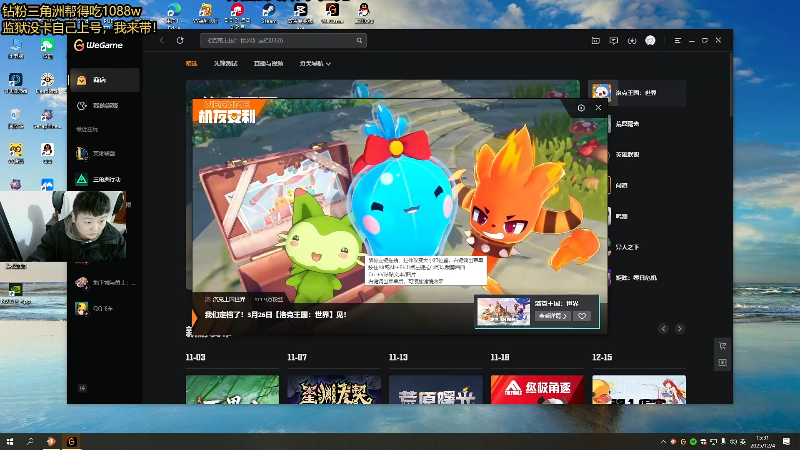
Task: Show next carousel item
Action: click(680, 329)
